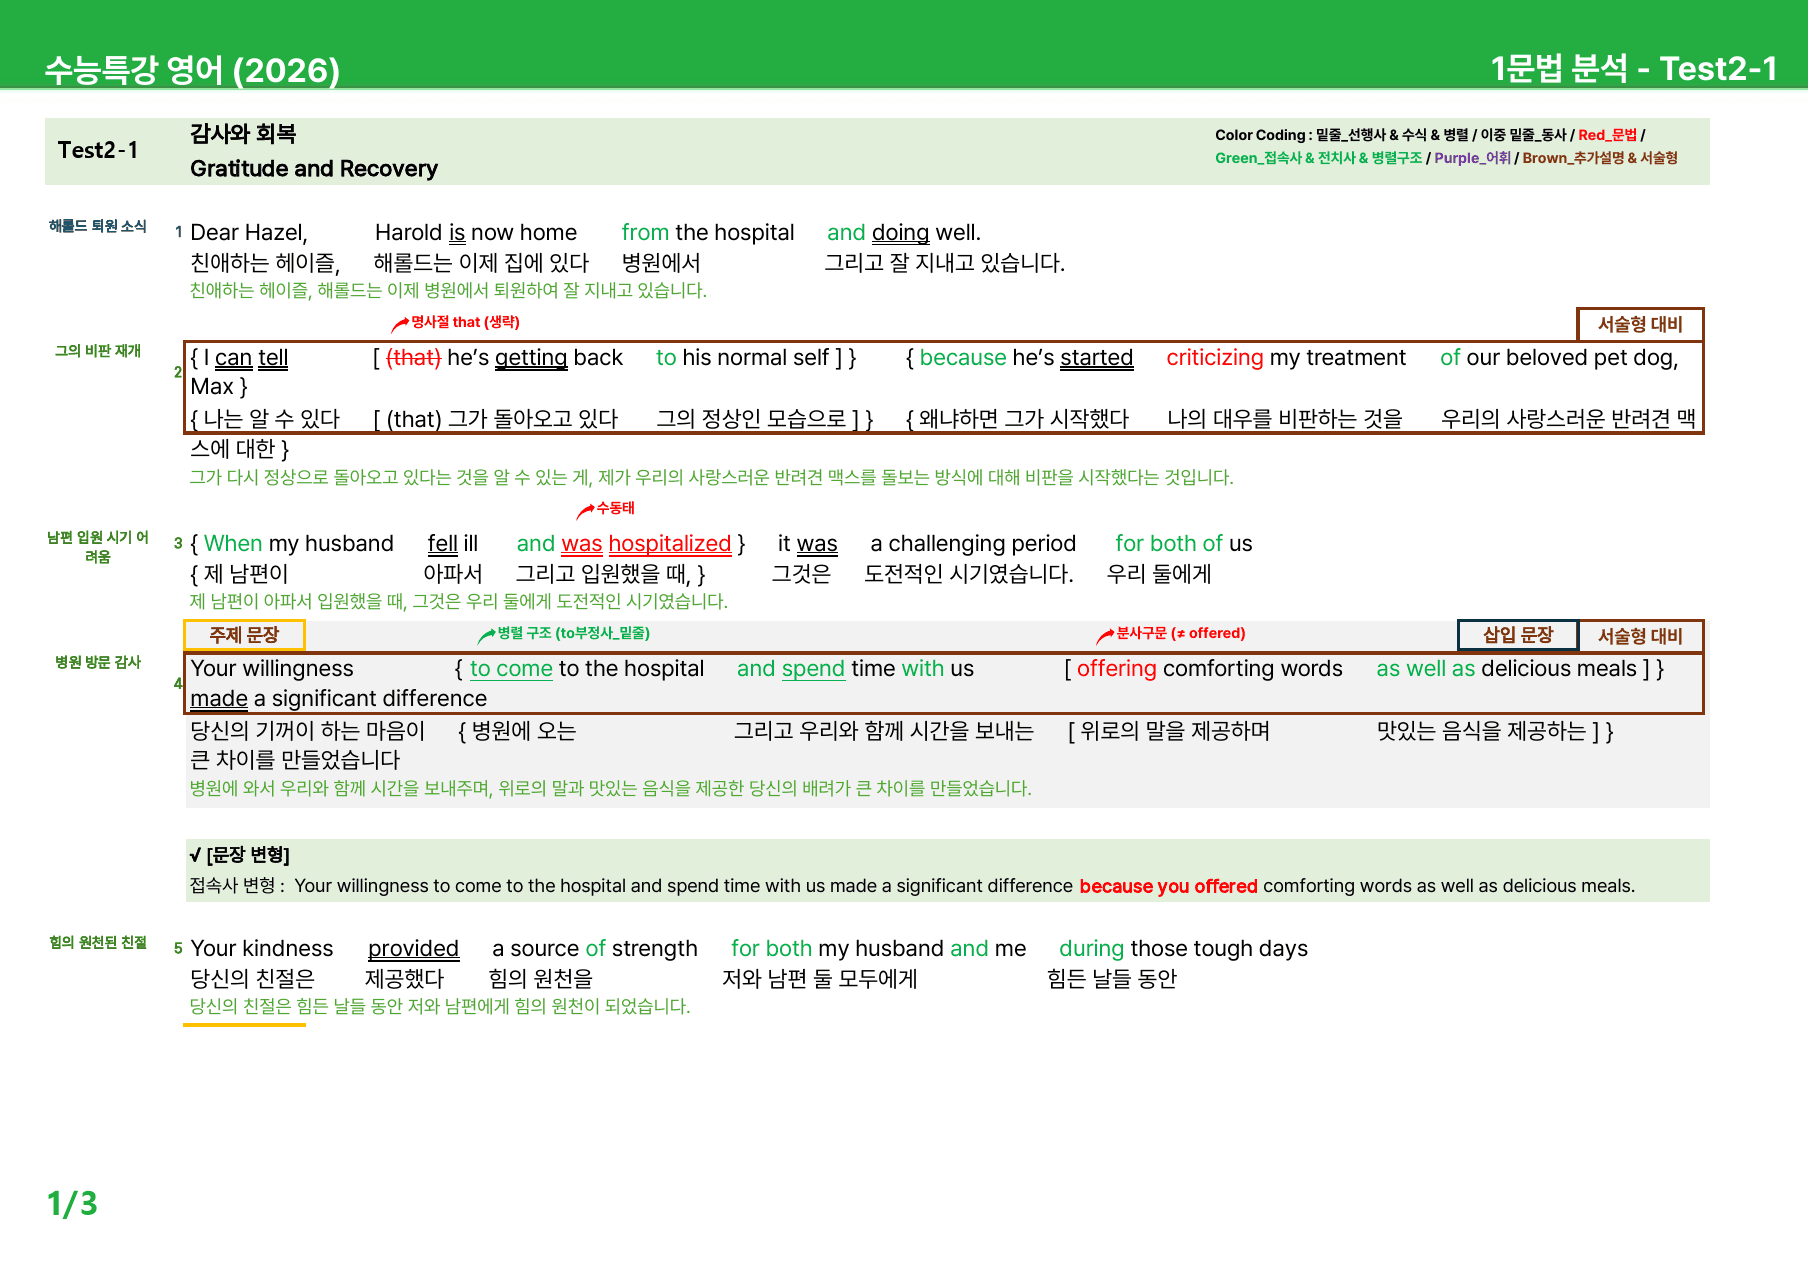Click the red phrase 'because you offered'
The height and width of the screenshot is (1278, 1809).
click(1168, 886)
